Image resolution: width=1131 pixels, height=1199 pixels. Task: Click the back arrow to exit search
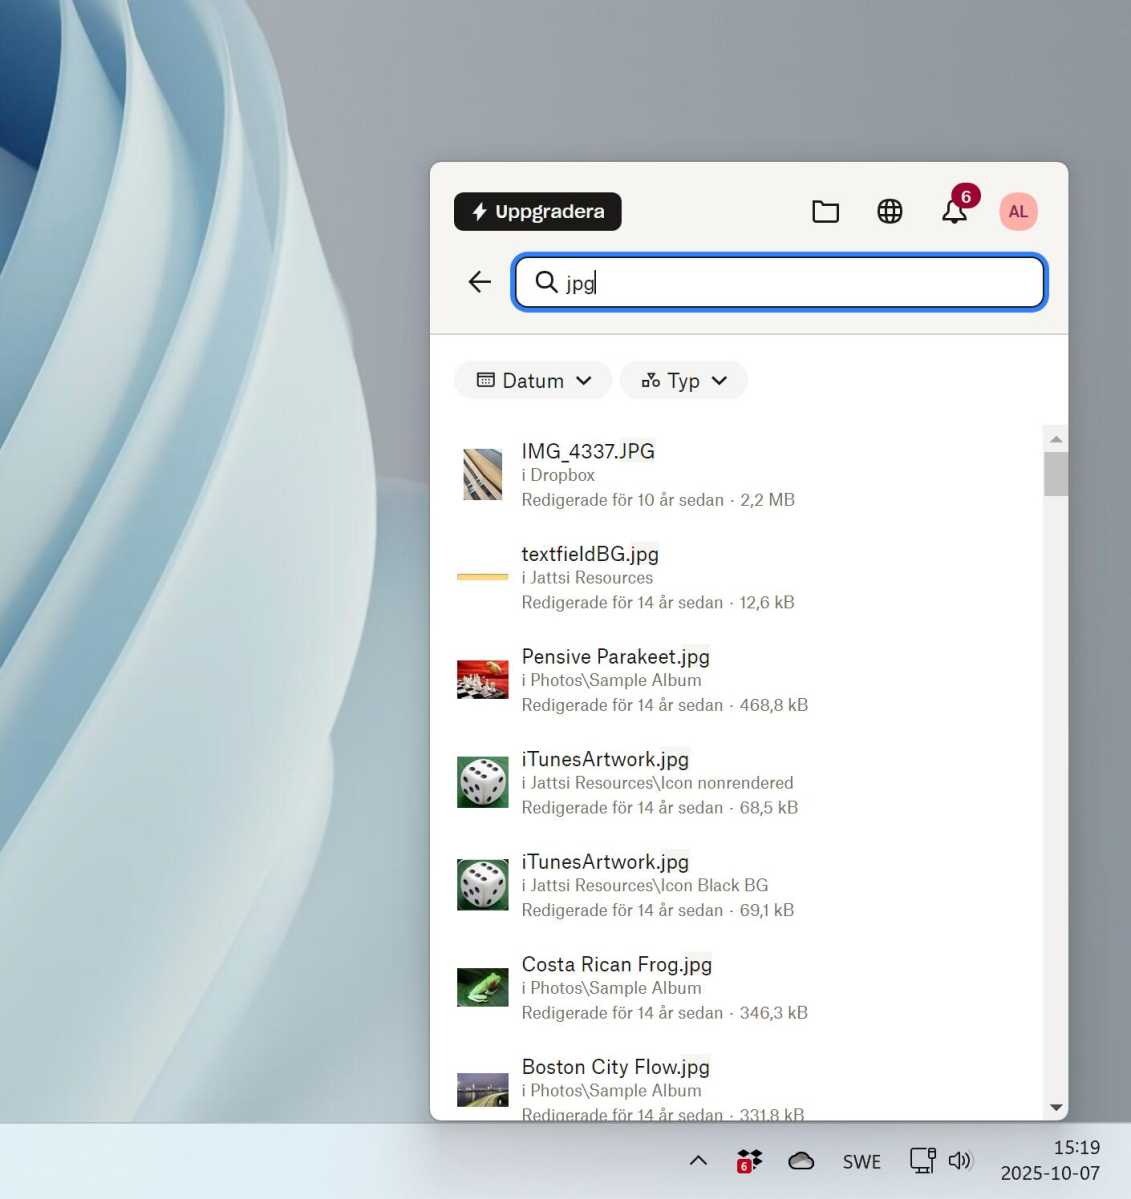tap(479, 282)
